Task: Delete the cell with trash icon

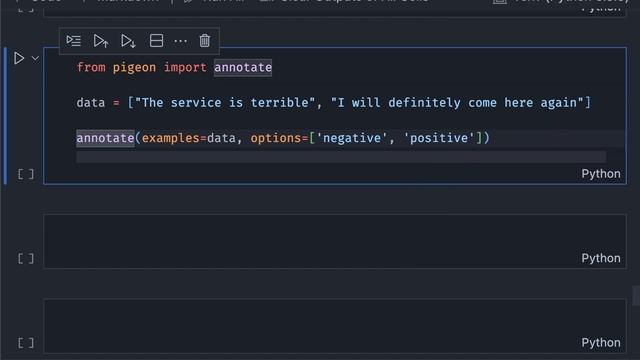Action: 204,41
